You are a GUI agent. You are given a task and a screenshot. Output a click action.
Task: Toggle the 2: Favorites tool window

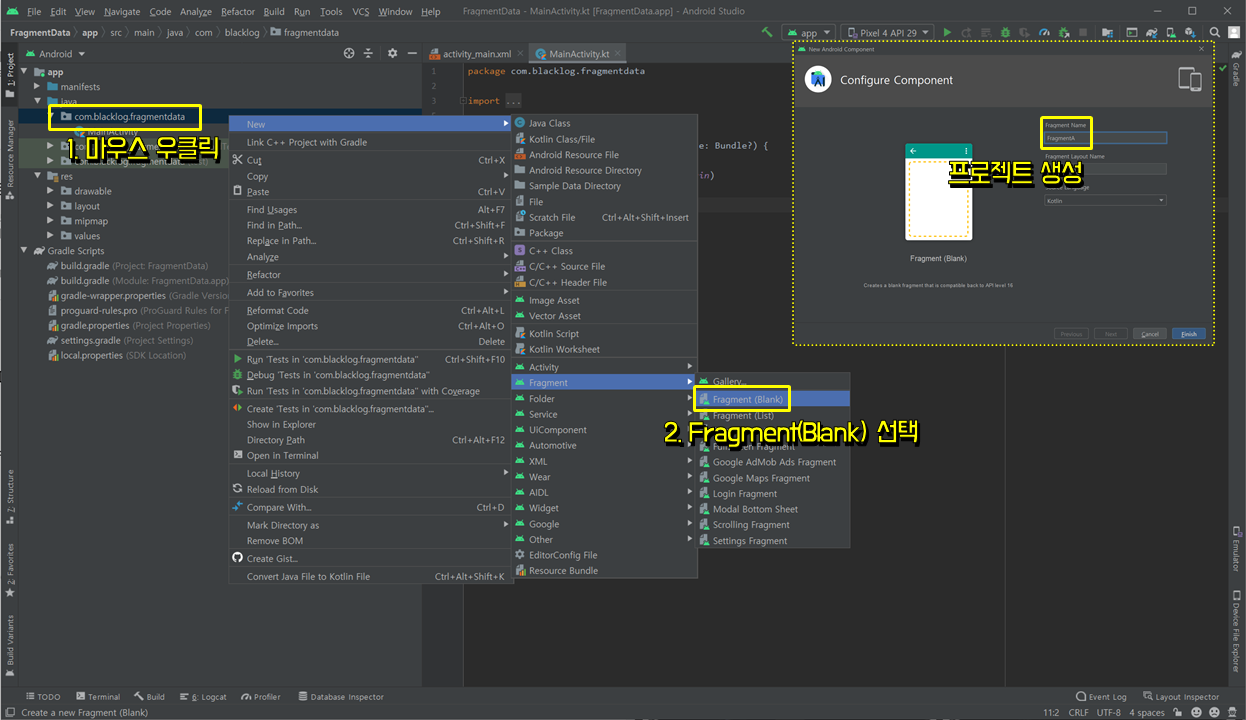[9, 571]
